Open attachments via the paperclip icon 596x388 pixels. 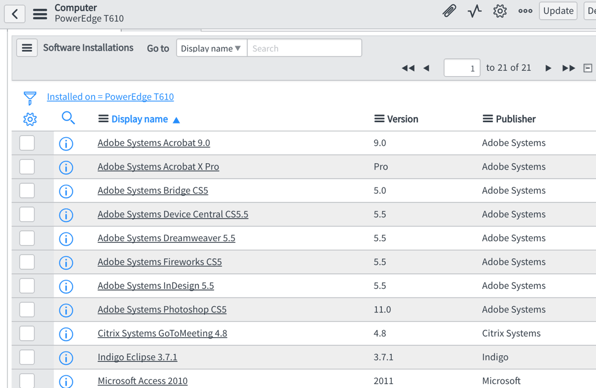[x=449, y=11]
